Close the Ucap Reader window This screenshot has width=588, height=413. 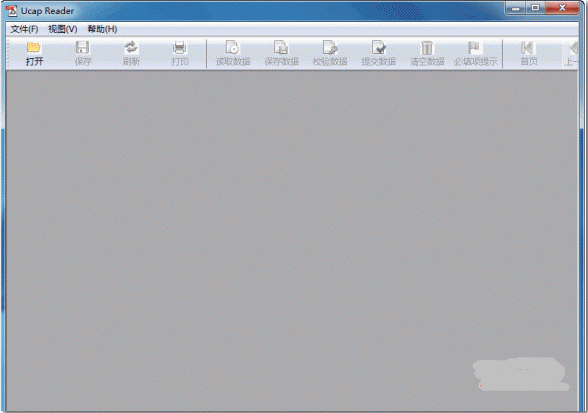[x=562, y=8]
